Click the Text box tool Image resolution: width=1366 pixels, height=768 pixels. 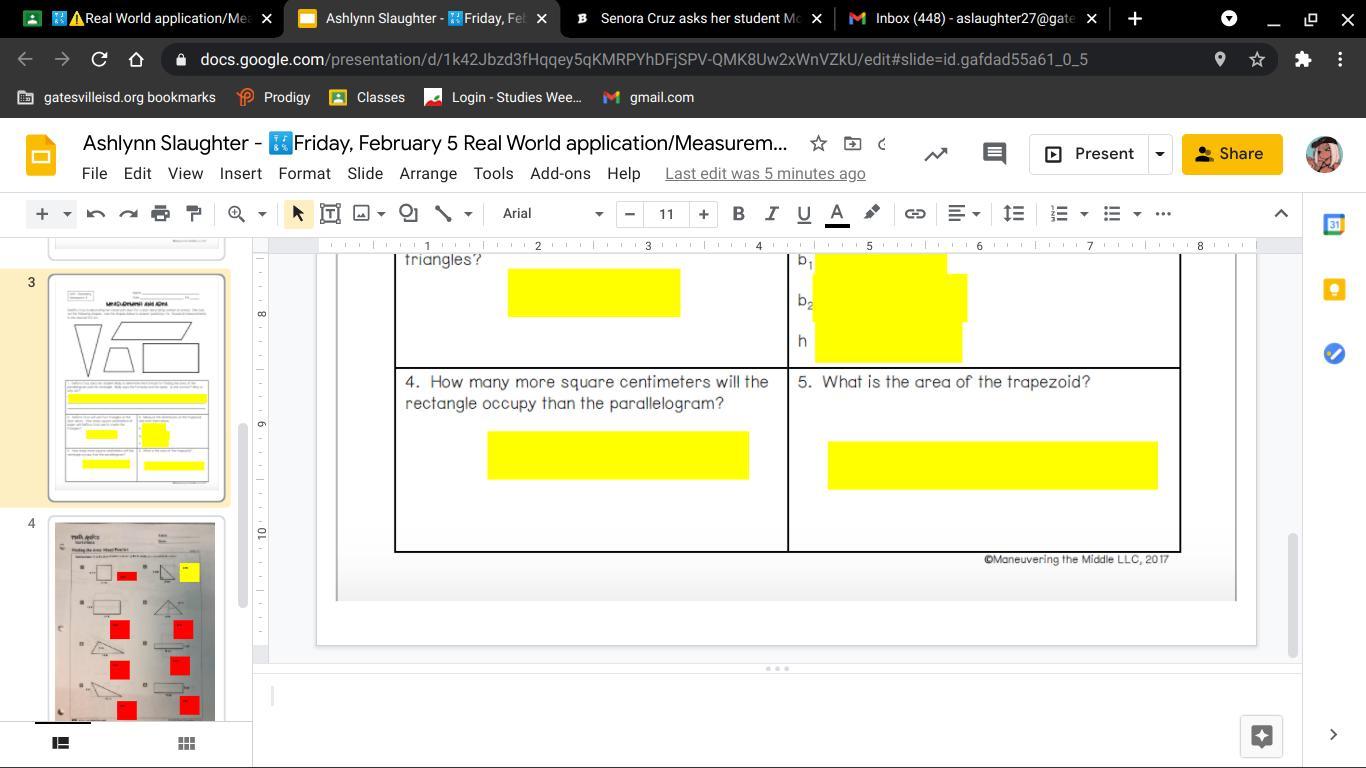coord(330,213)
